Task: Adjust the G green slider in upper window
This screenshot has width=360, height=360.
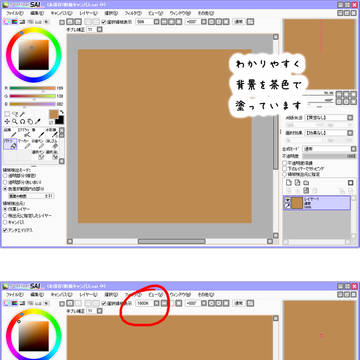Action: pyautogui.click(x=32, y=96)
